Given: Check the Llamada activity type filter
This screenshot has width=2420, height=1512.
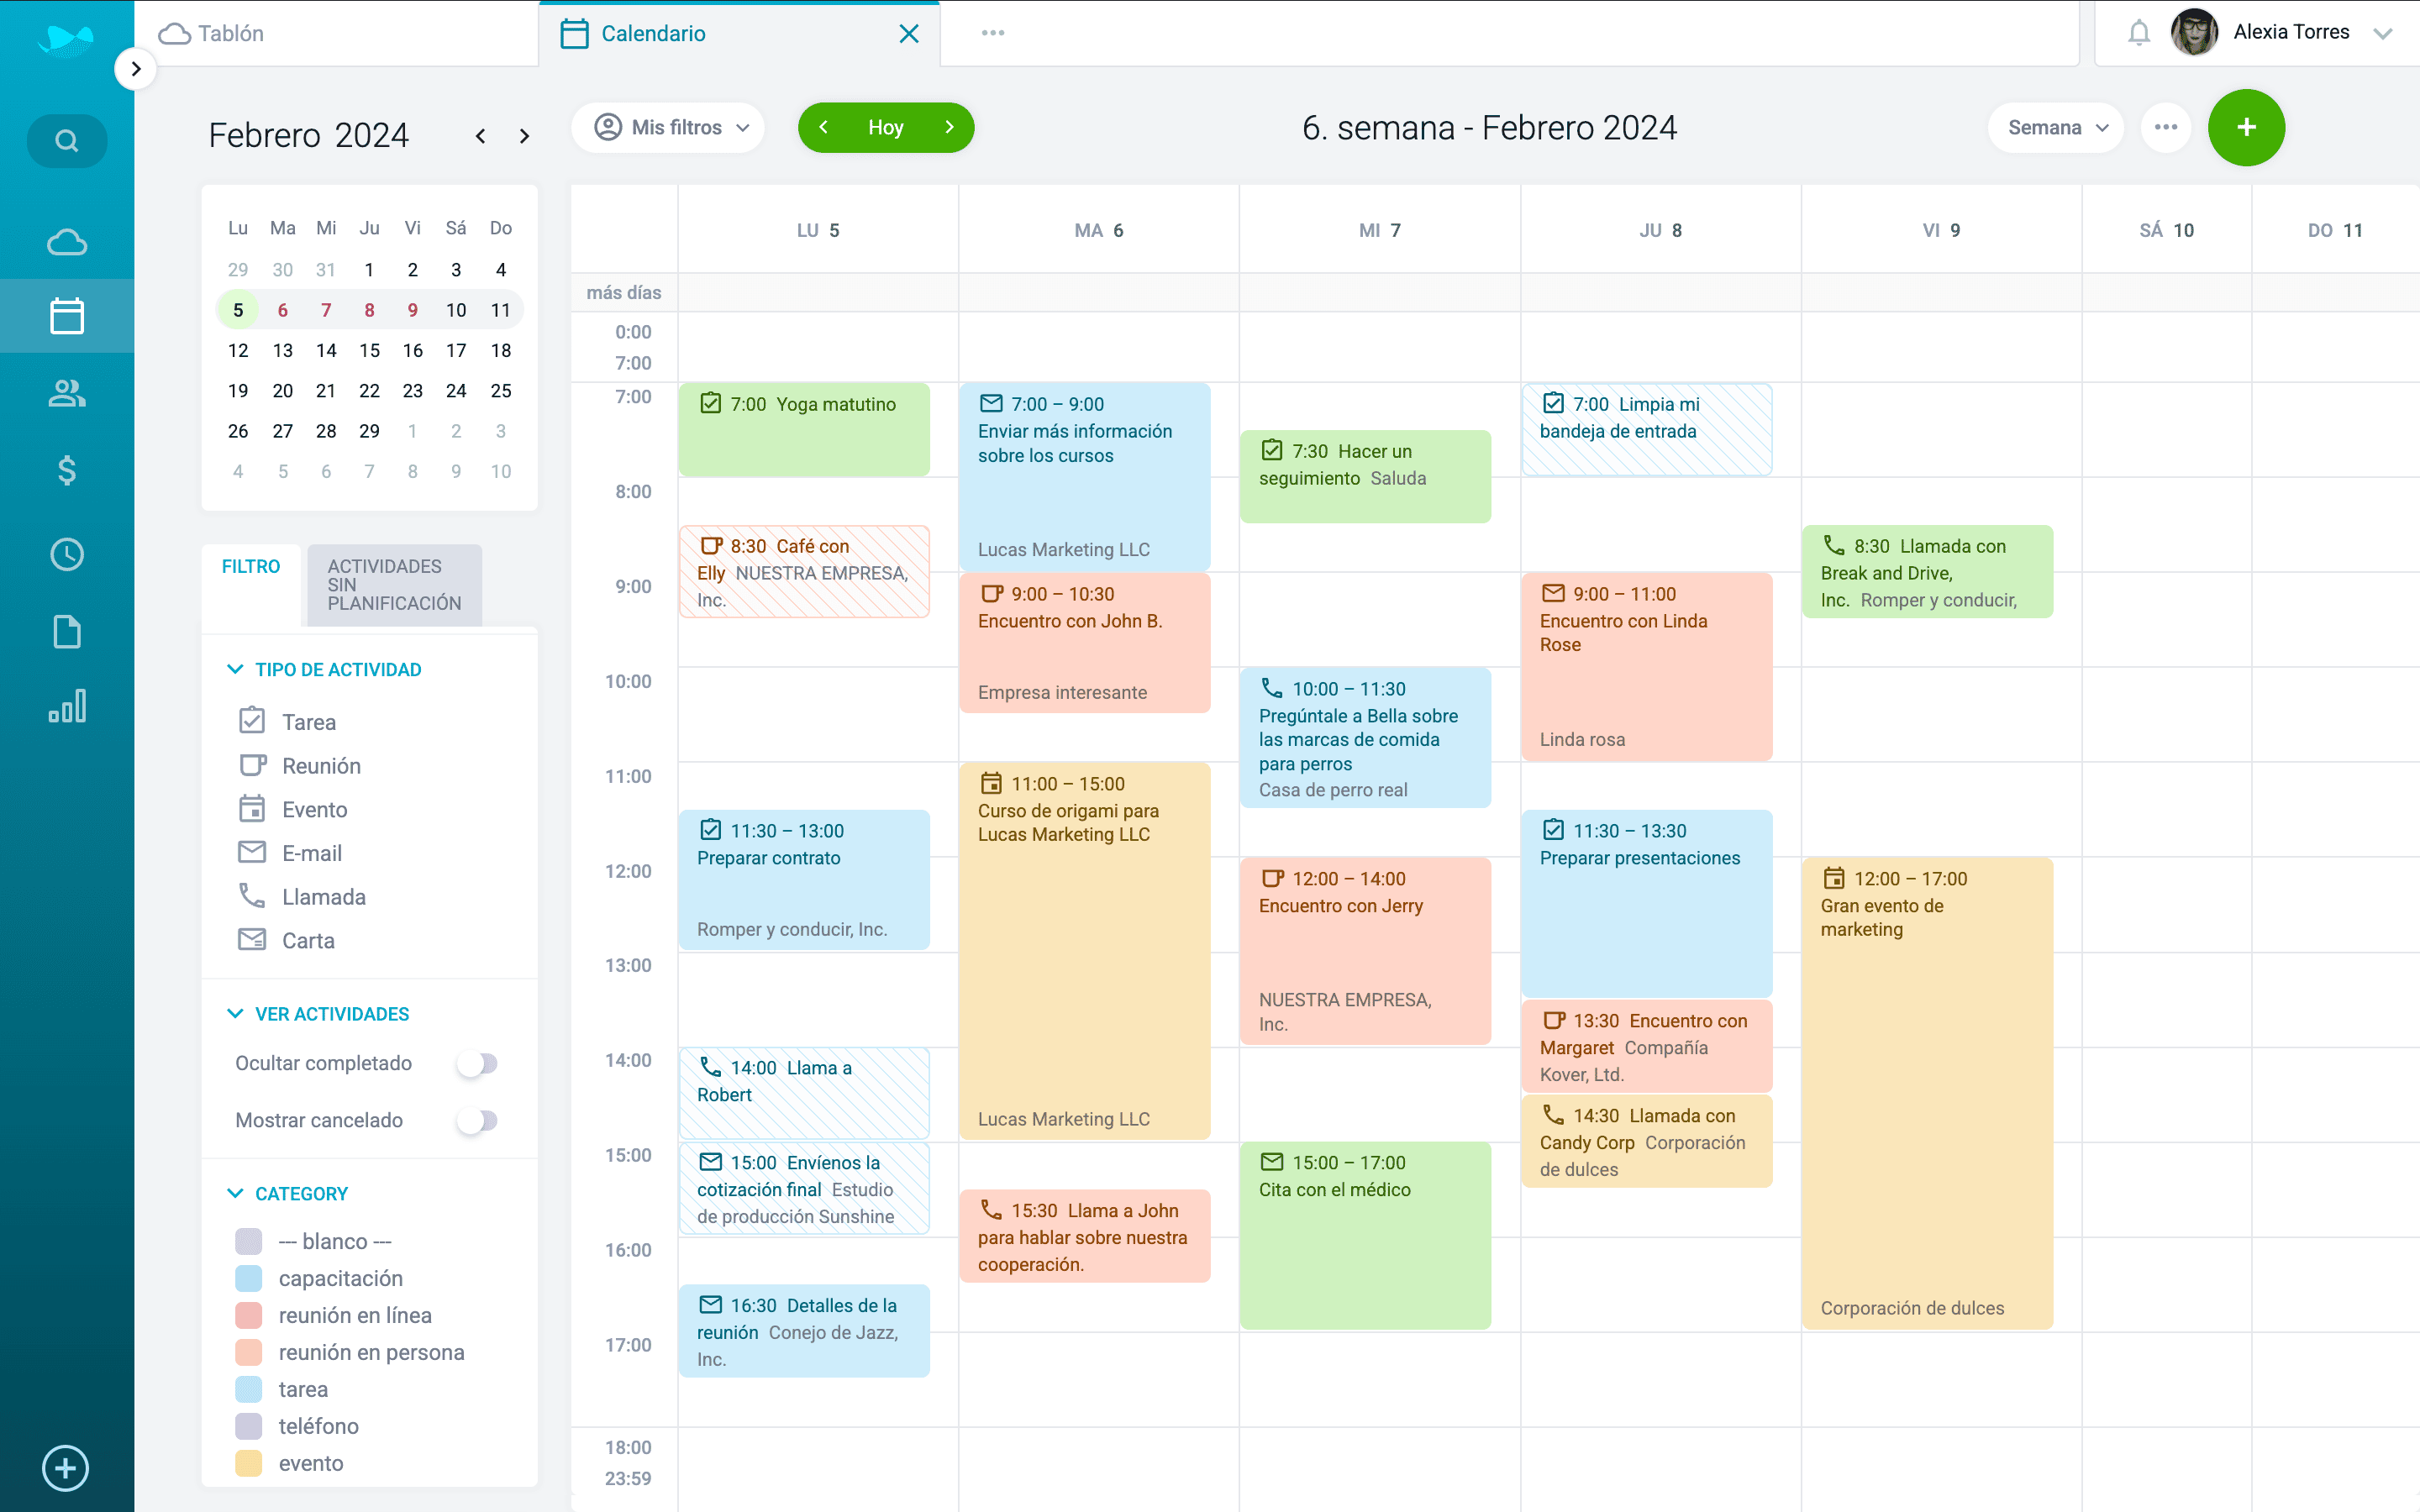Looking at the screenshot, I should coord(252,896).
